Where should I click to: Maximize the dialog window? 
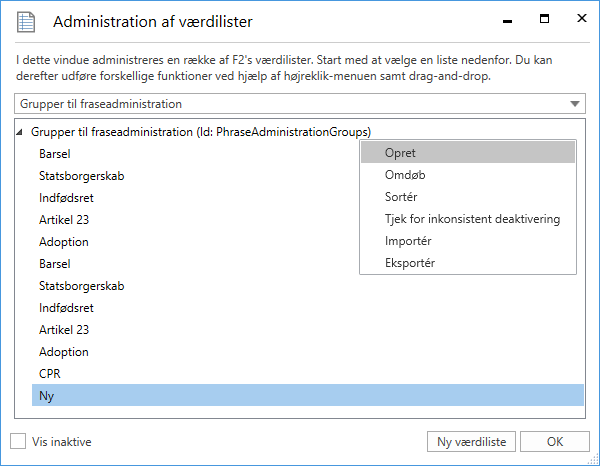tap(544, 19)
